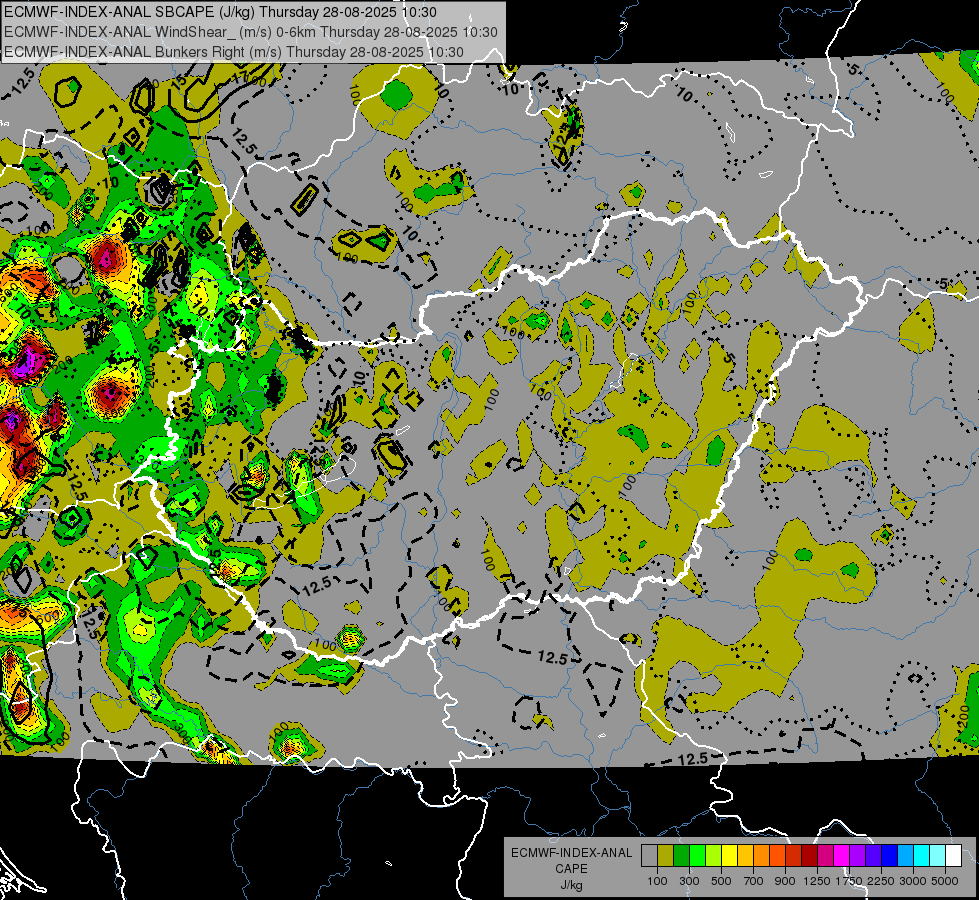
Task: Click the legend value 500
Action: (721, 881)
